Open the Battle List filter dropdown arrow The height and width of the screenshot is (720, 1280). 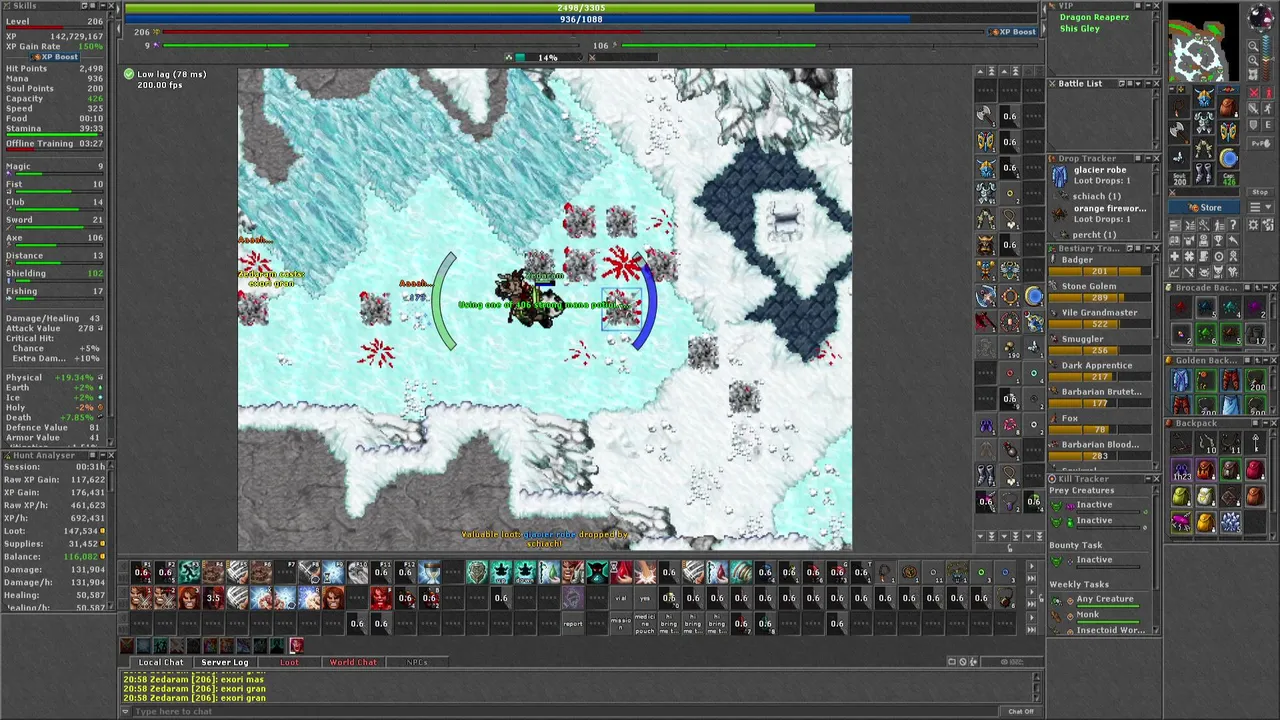1138,83
